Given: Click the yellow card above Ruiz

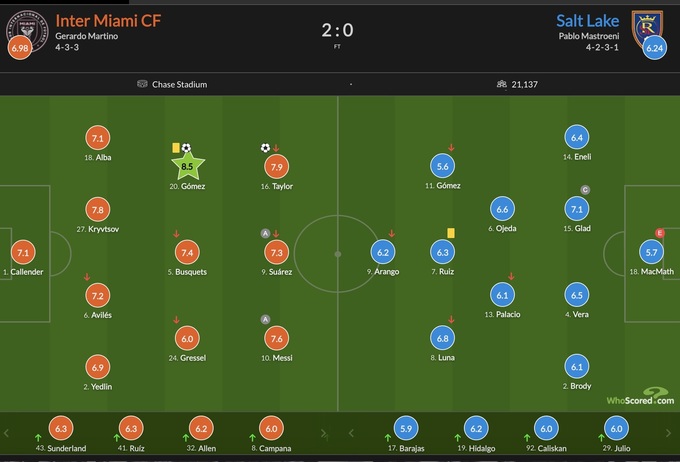Looking at the screenshot, I should (x=451, y=232).
